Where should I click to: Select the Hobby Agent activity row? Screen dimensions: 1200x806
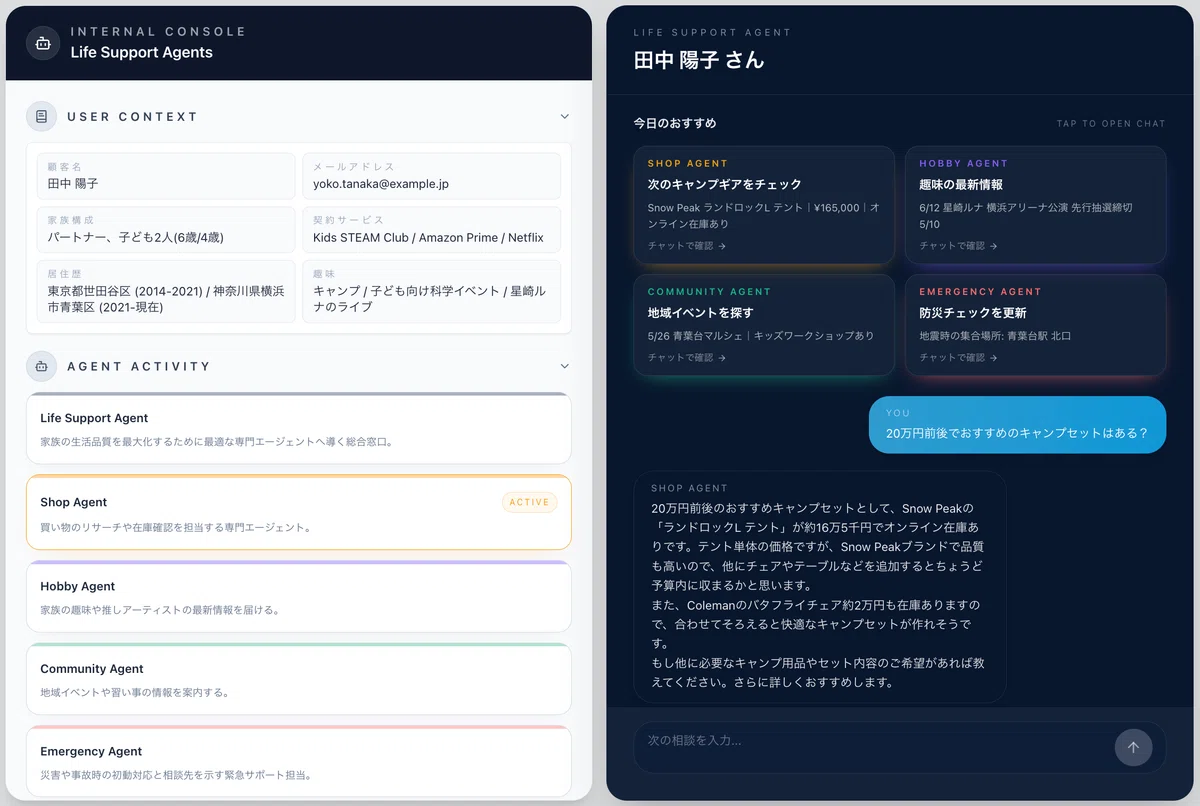tap(299, 596)
